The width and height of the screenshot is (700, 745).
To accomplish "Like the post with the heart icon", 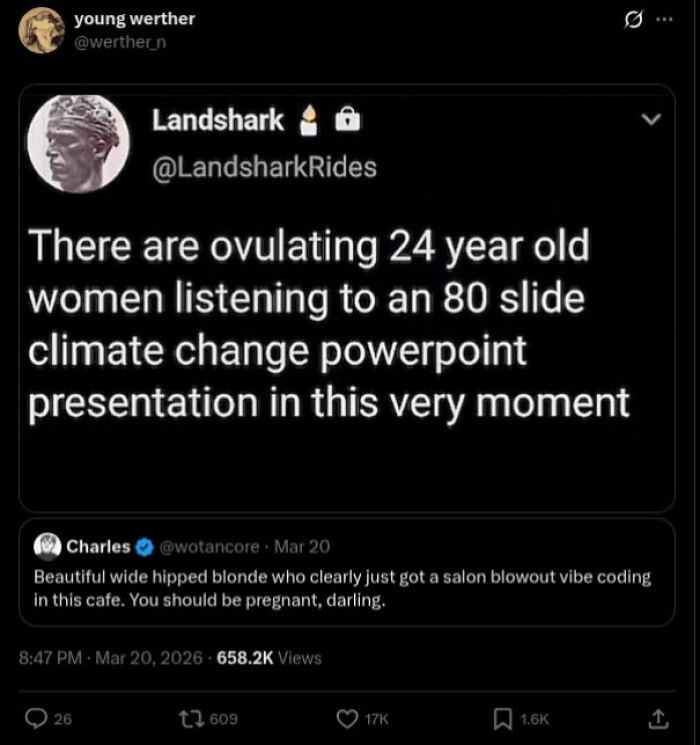I will click(347, 719).
